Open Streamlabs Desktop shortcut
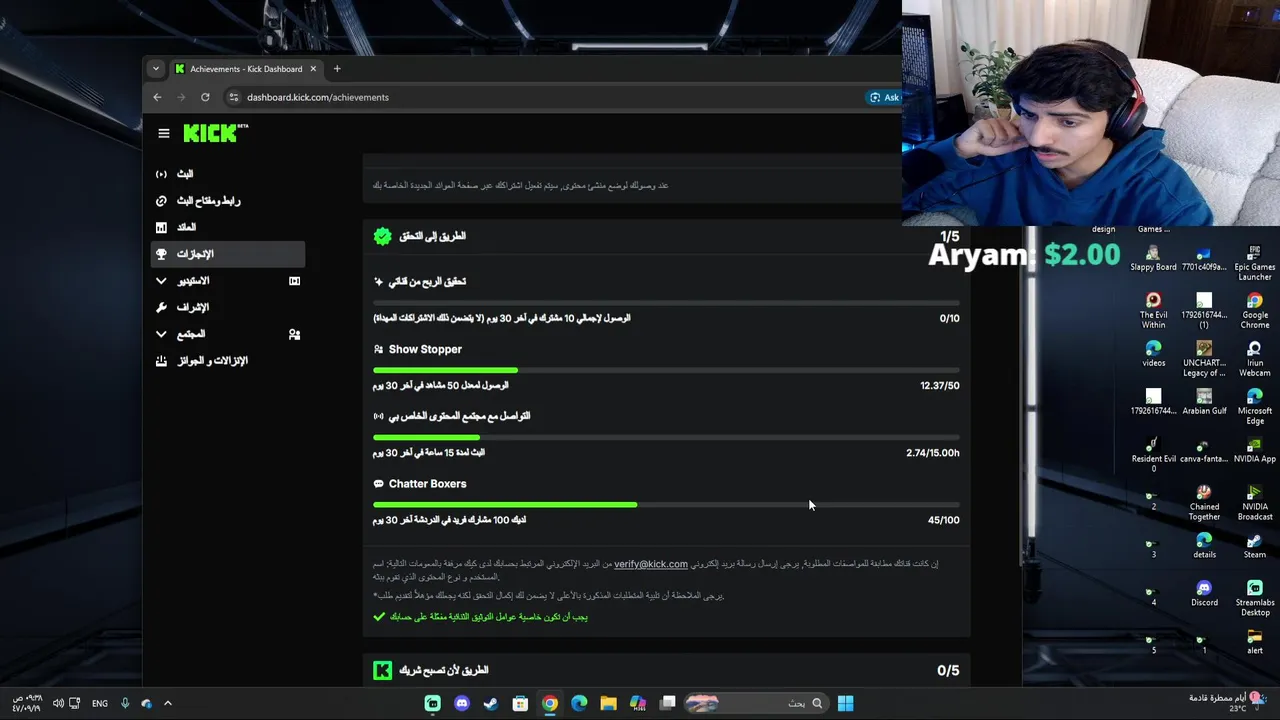 pos(1255,598)
